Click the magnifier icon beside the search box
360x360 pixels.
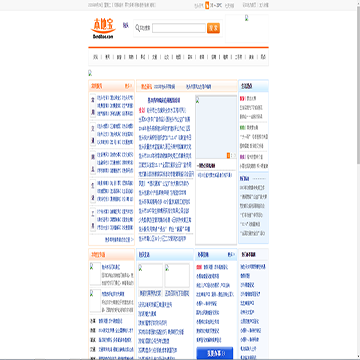[137, 28]
